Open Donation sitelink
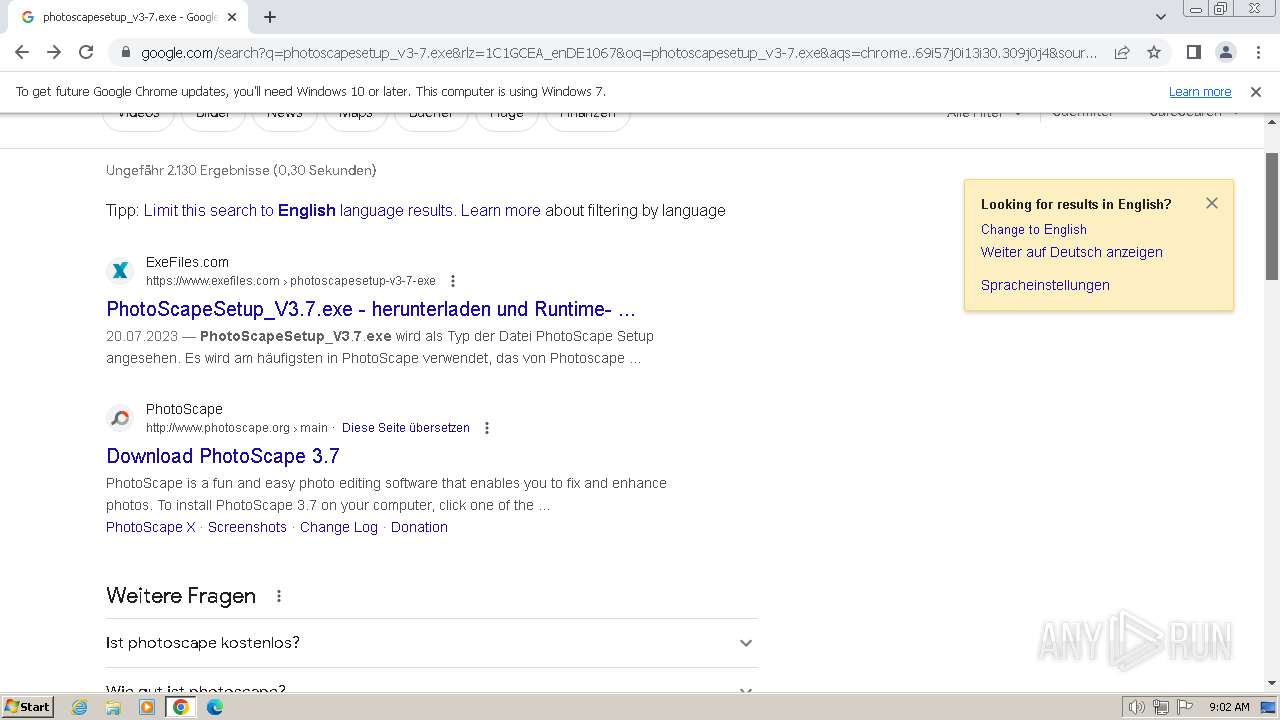1280x720 pixels. [419, 527]
